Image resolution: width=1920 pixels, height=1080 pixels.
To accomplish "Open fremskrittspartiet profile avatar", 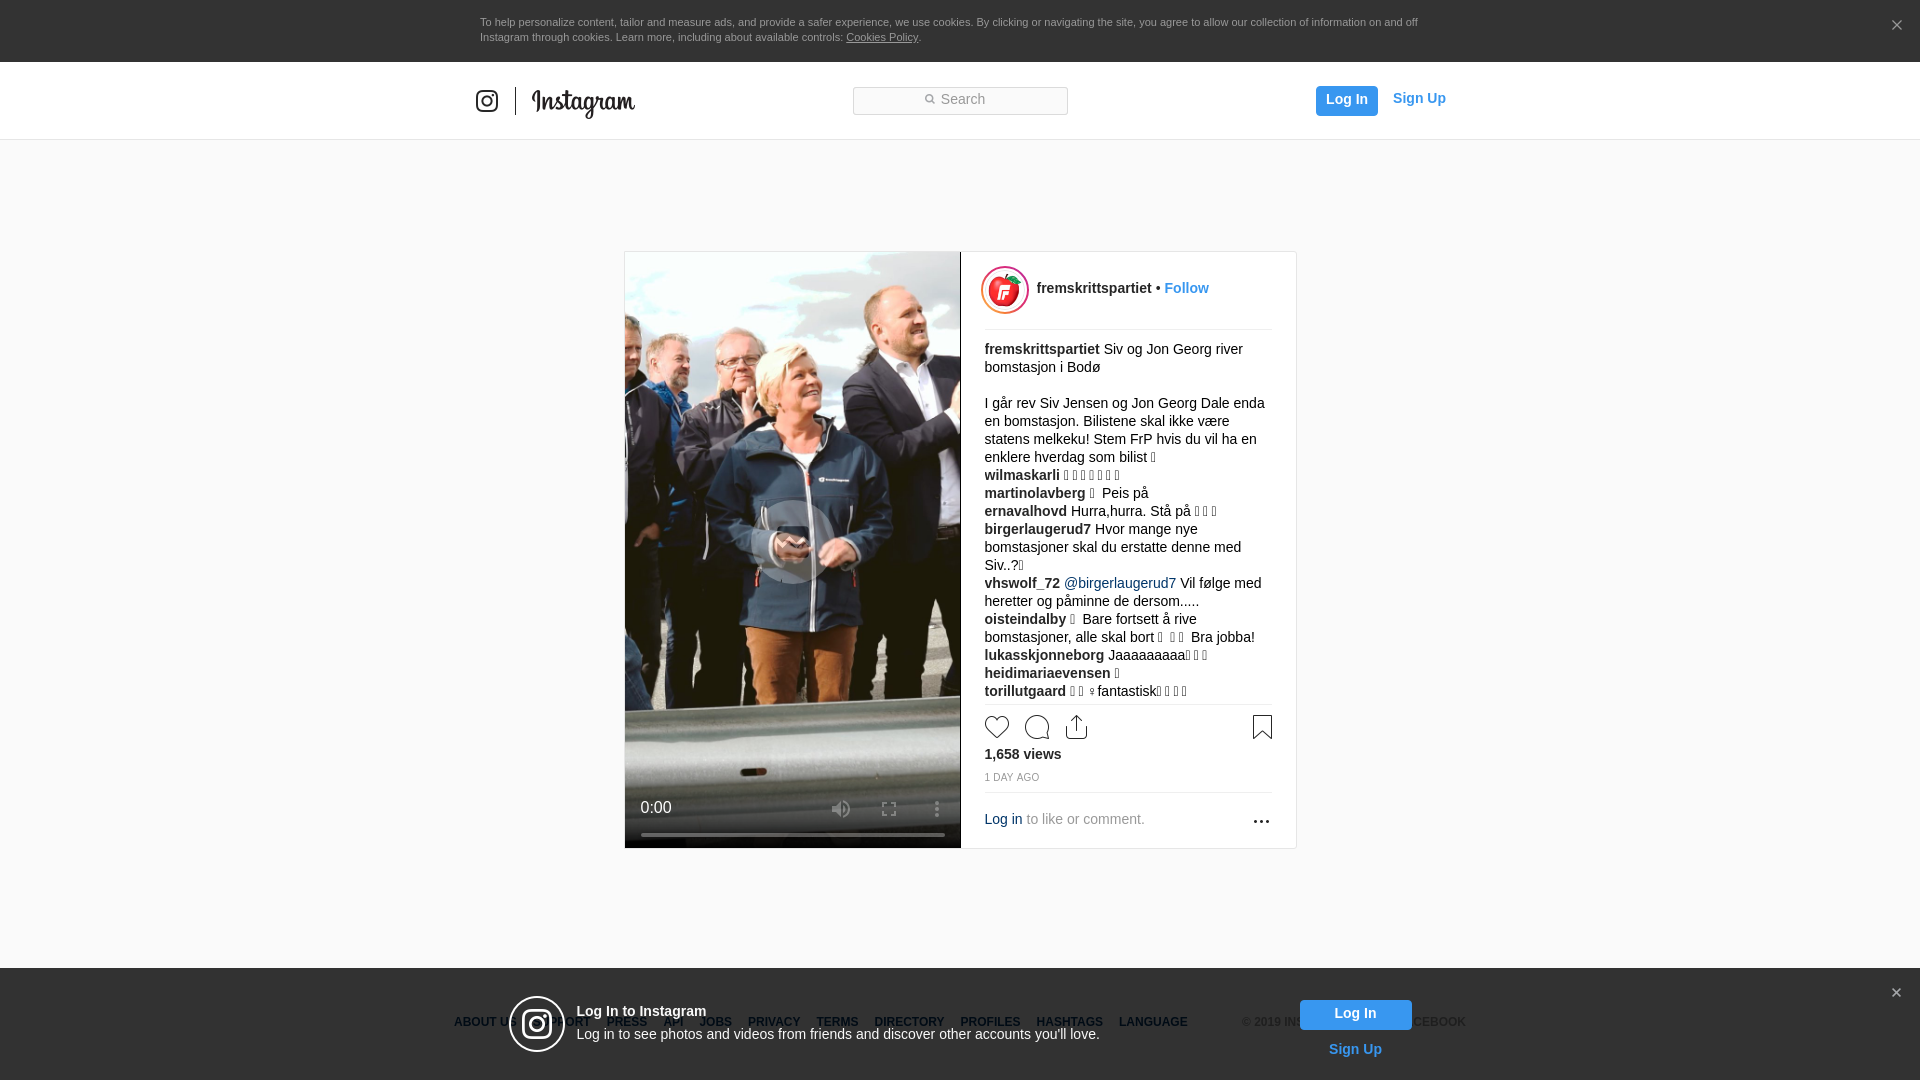I will pos(1005,290).
